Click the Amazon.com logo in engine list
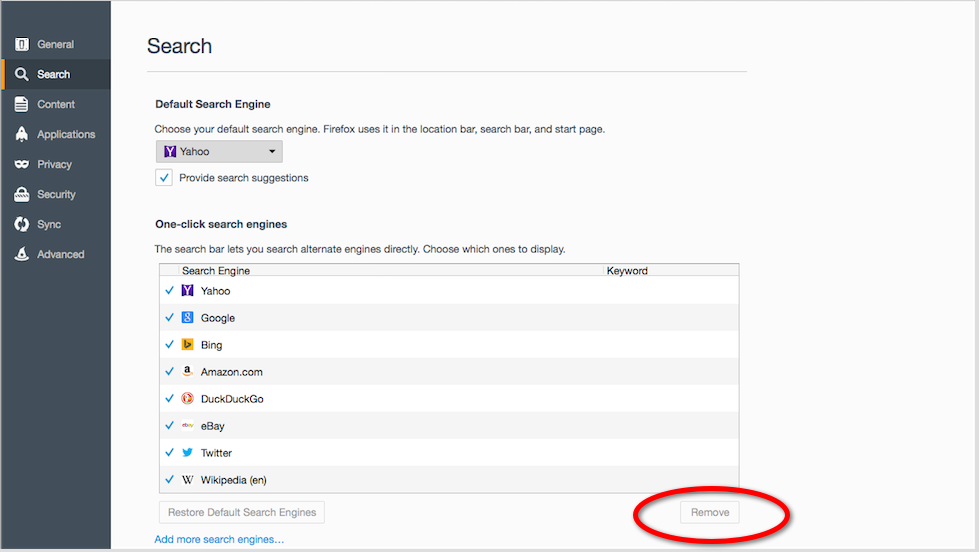Viewport: 979px width, 552px height. click(187, 371)
